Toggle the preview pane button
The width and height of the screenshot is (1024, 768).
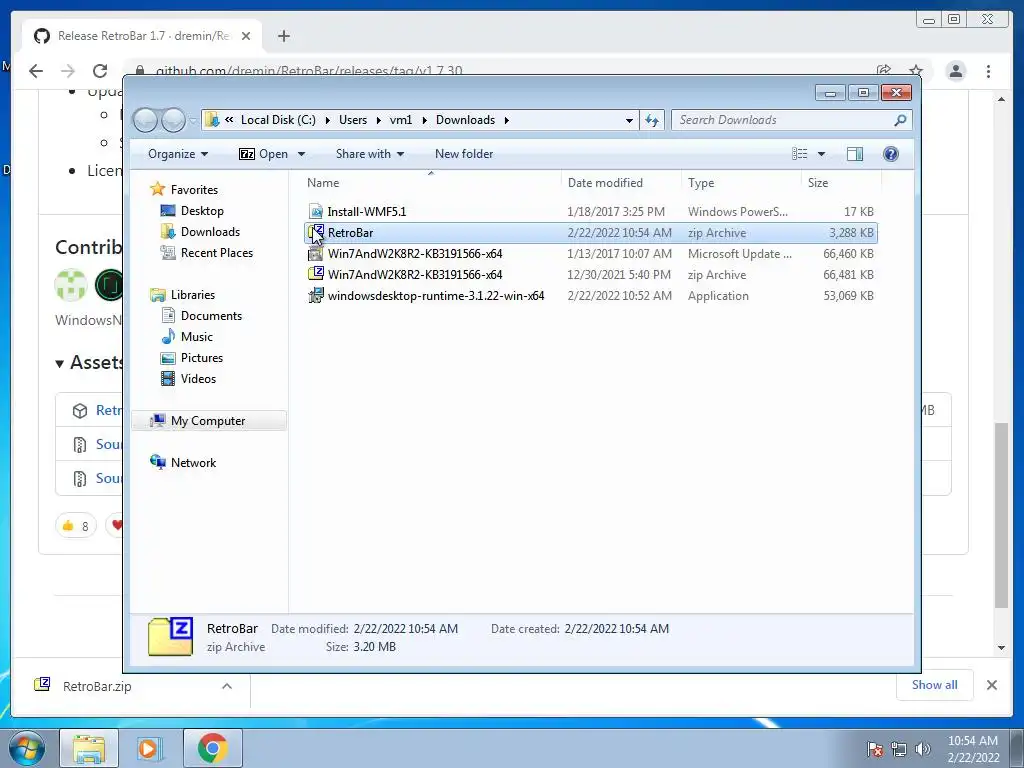[854, 153]
